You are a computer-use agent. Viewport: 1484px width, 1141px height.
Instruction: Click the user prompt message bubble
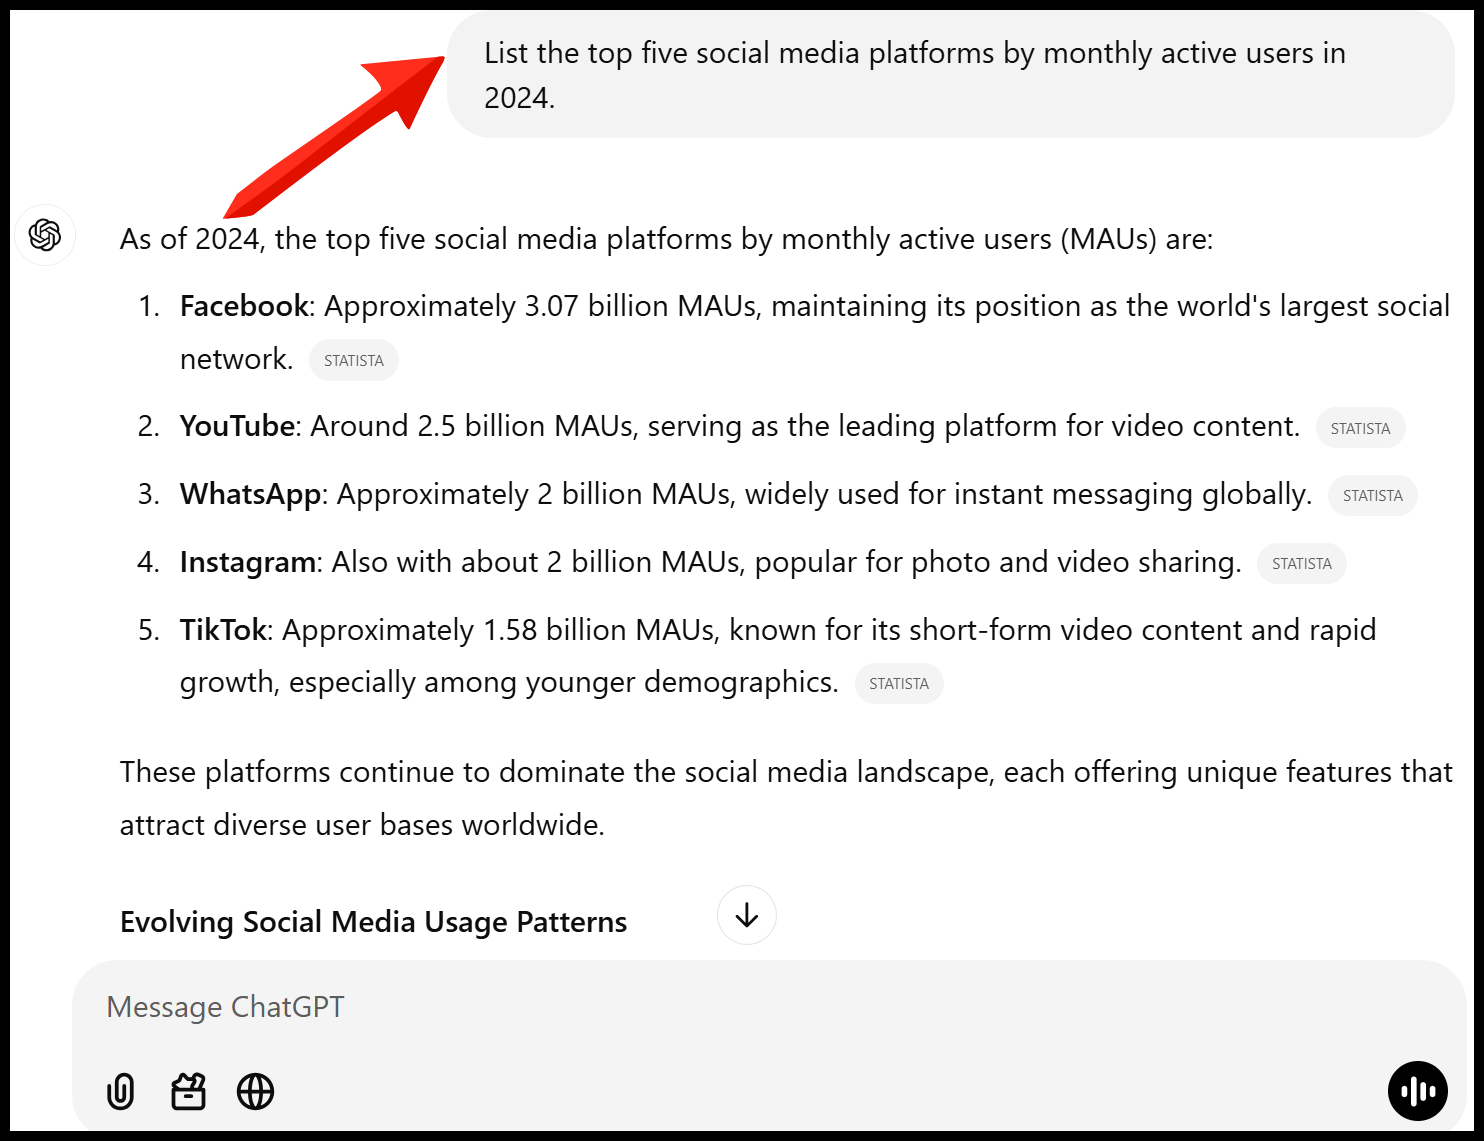pos(950,75)
